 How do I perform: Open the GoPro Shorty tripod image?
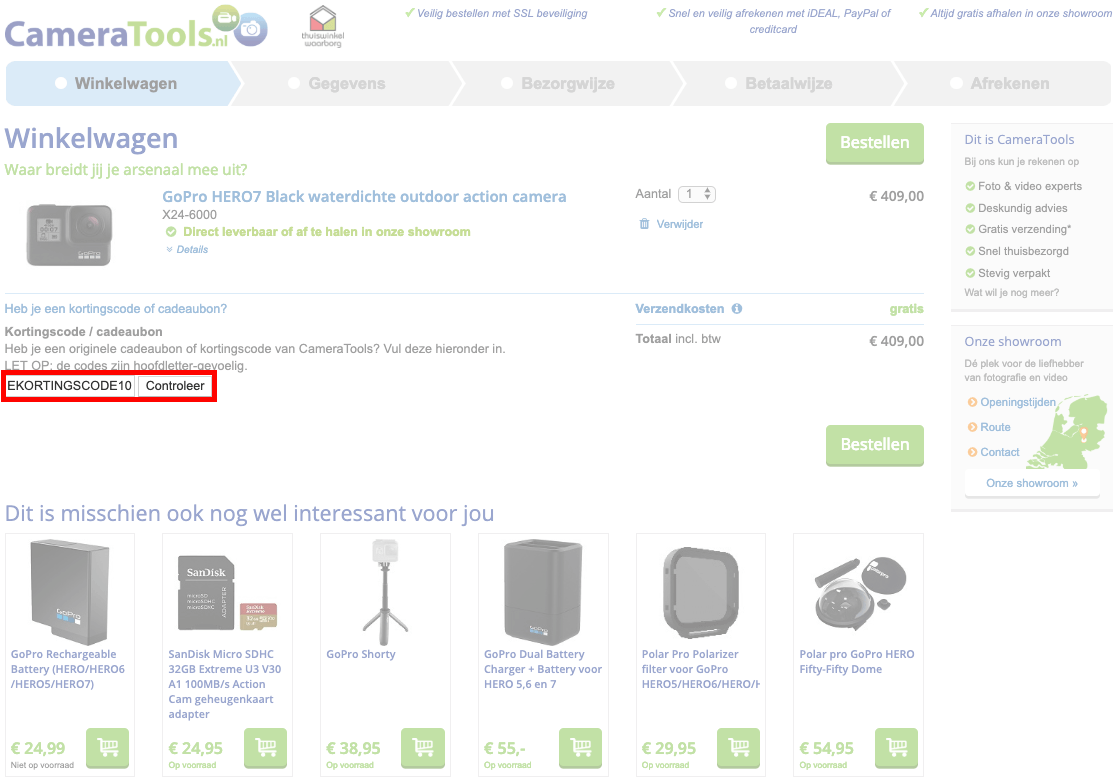click(x=385, y=592)
